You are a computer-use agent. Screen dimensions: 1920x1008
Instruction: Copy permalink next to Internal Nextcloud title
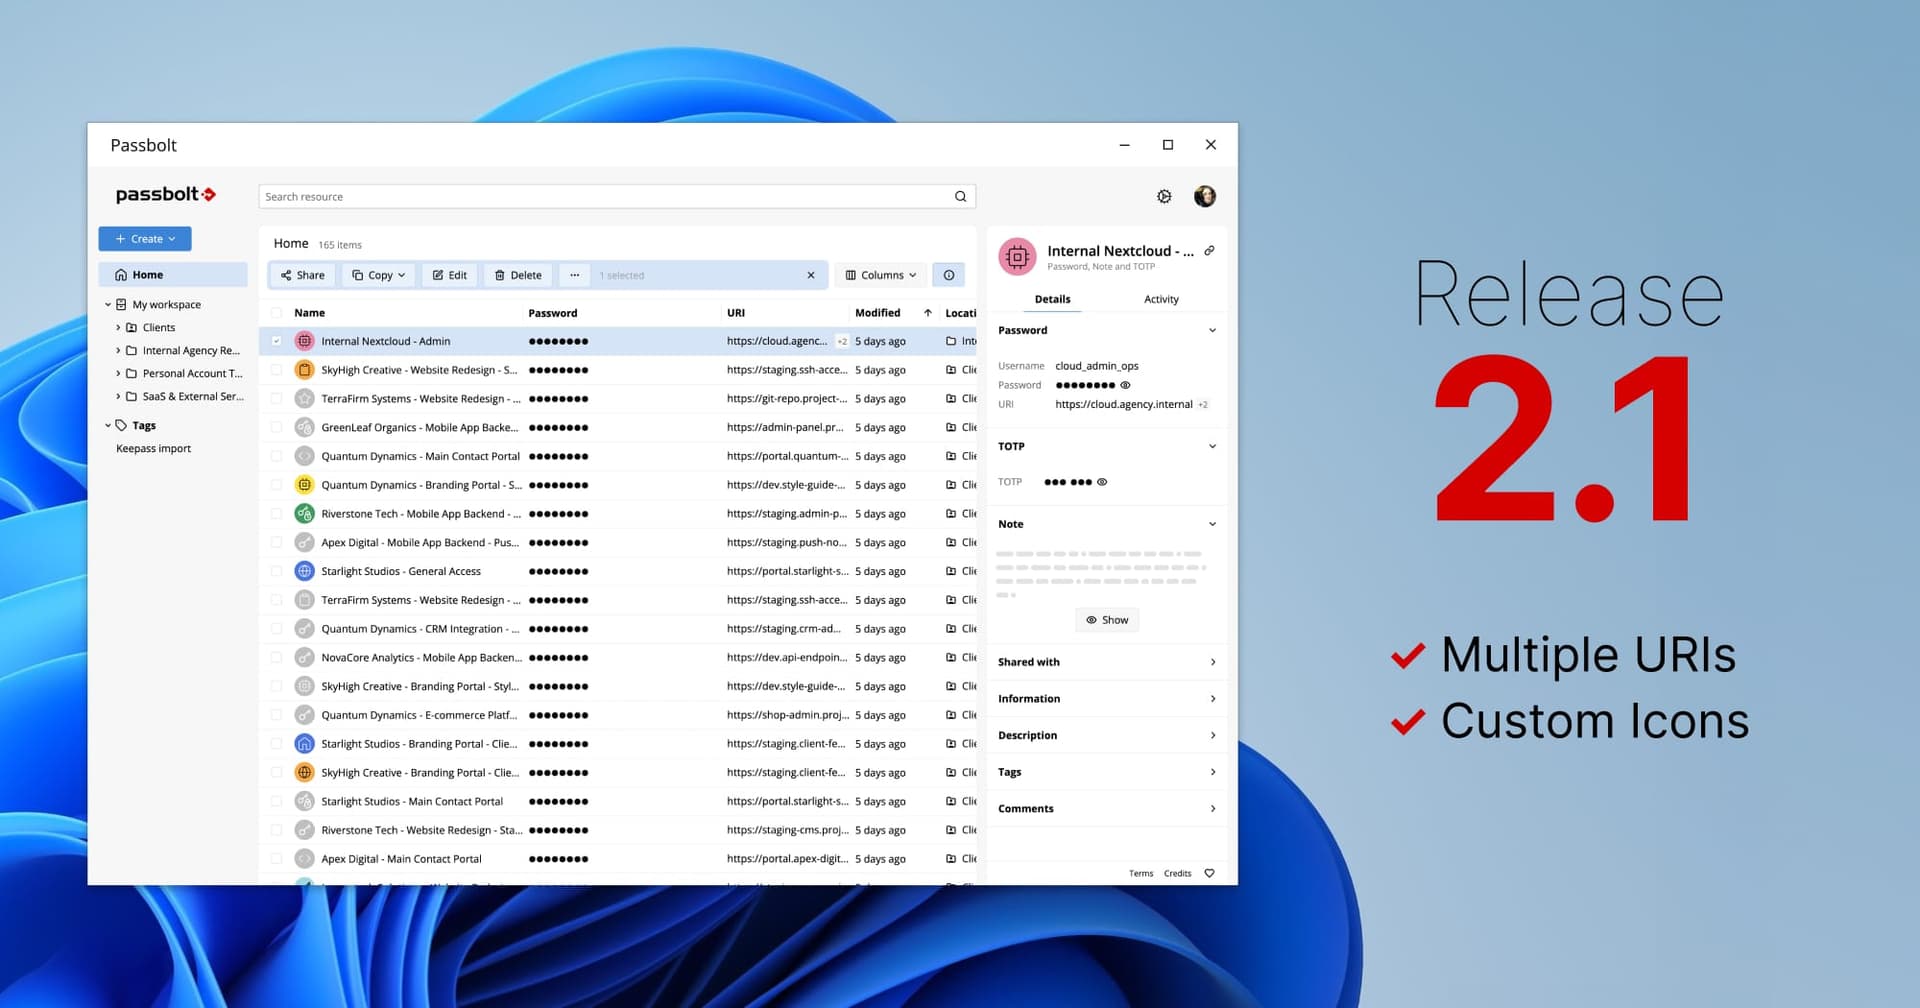click(x=1210, y=250)
